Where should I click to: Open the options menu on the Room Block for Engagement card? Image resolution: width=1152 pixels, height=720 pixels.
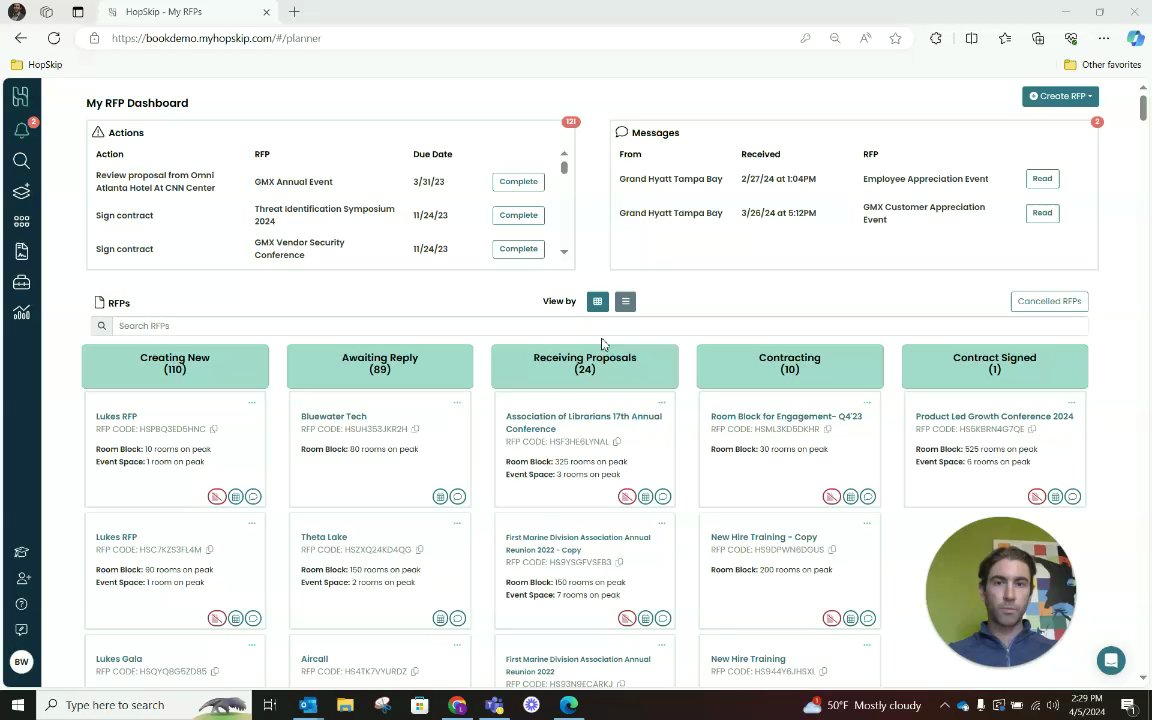pos(867,403)
